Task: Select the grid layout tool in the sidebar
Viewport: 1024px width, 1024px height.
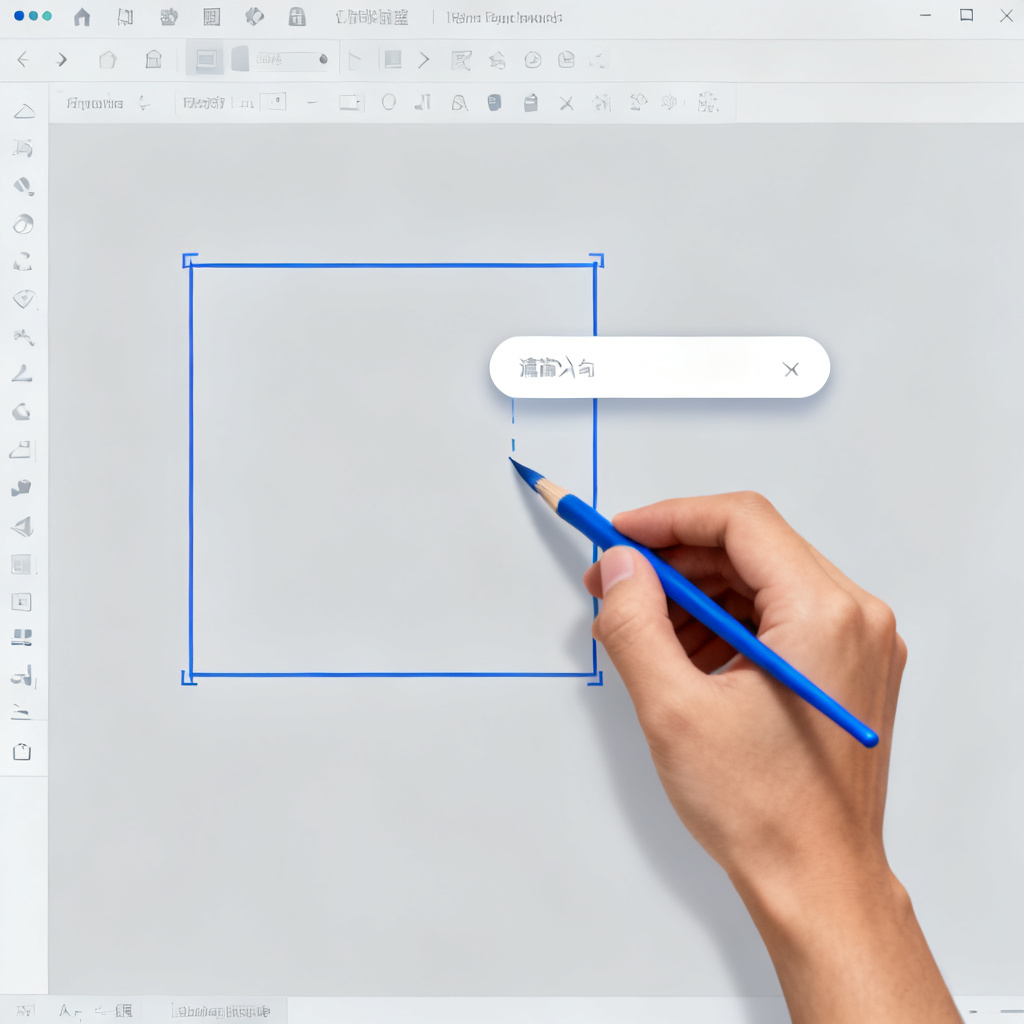Action: click(21, 564)
